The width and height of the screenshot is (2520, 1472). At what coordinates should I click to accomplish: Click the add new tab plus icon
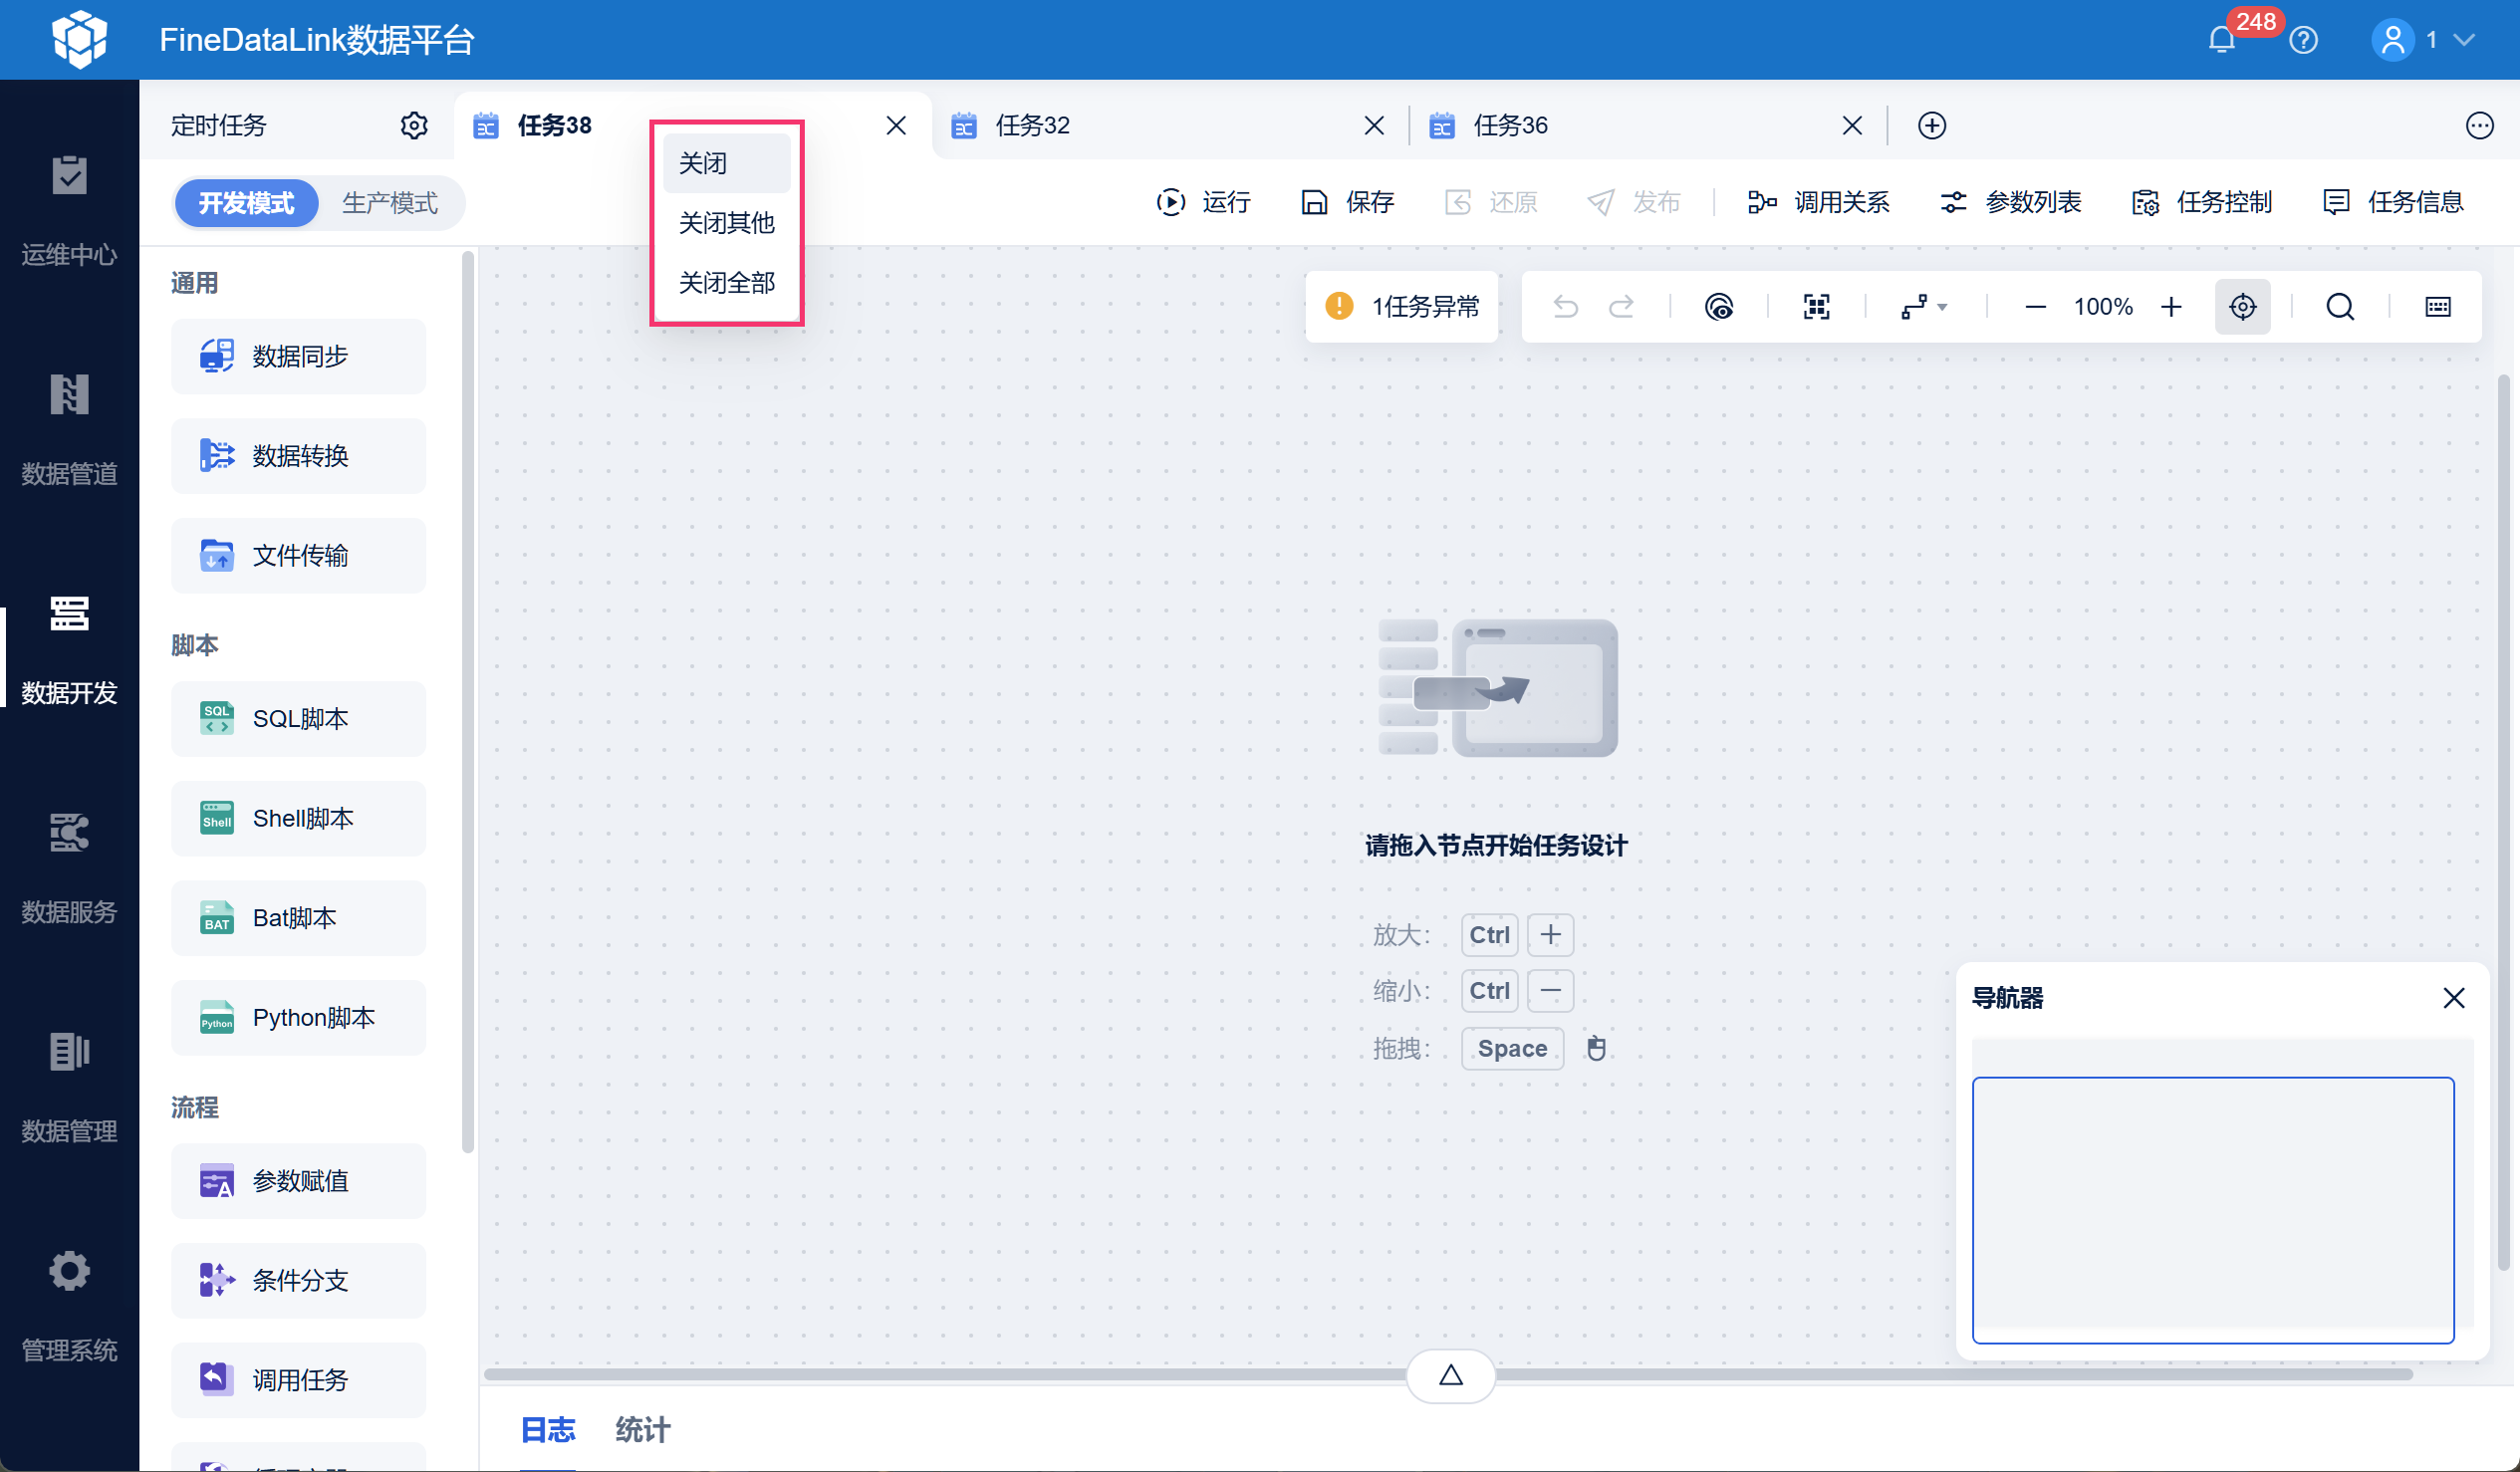(1931, 125)
